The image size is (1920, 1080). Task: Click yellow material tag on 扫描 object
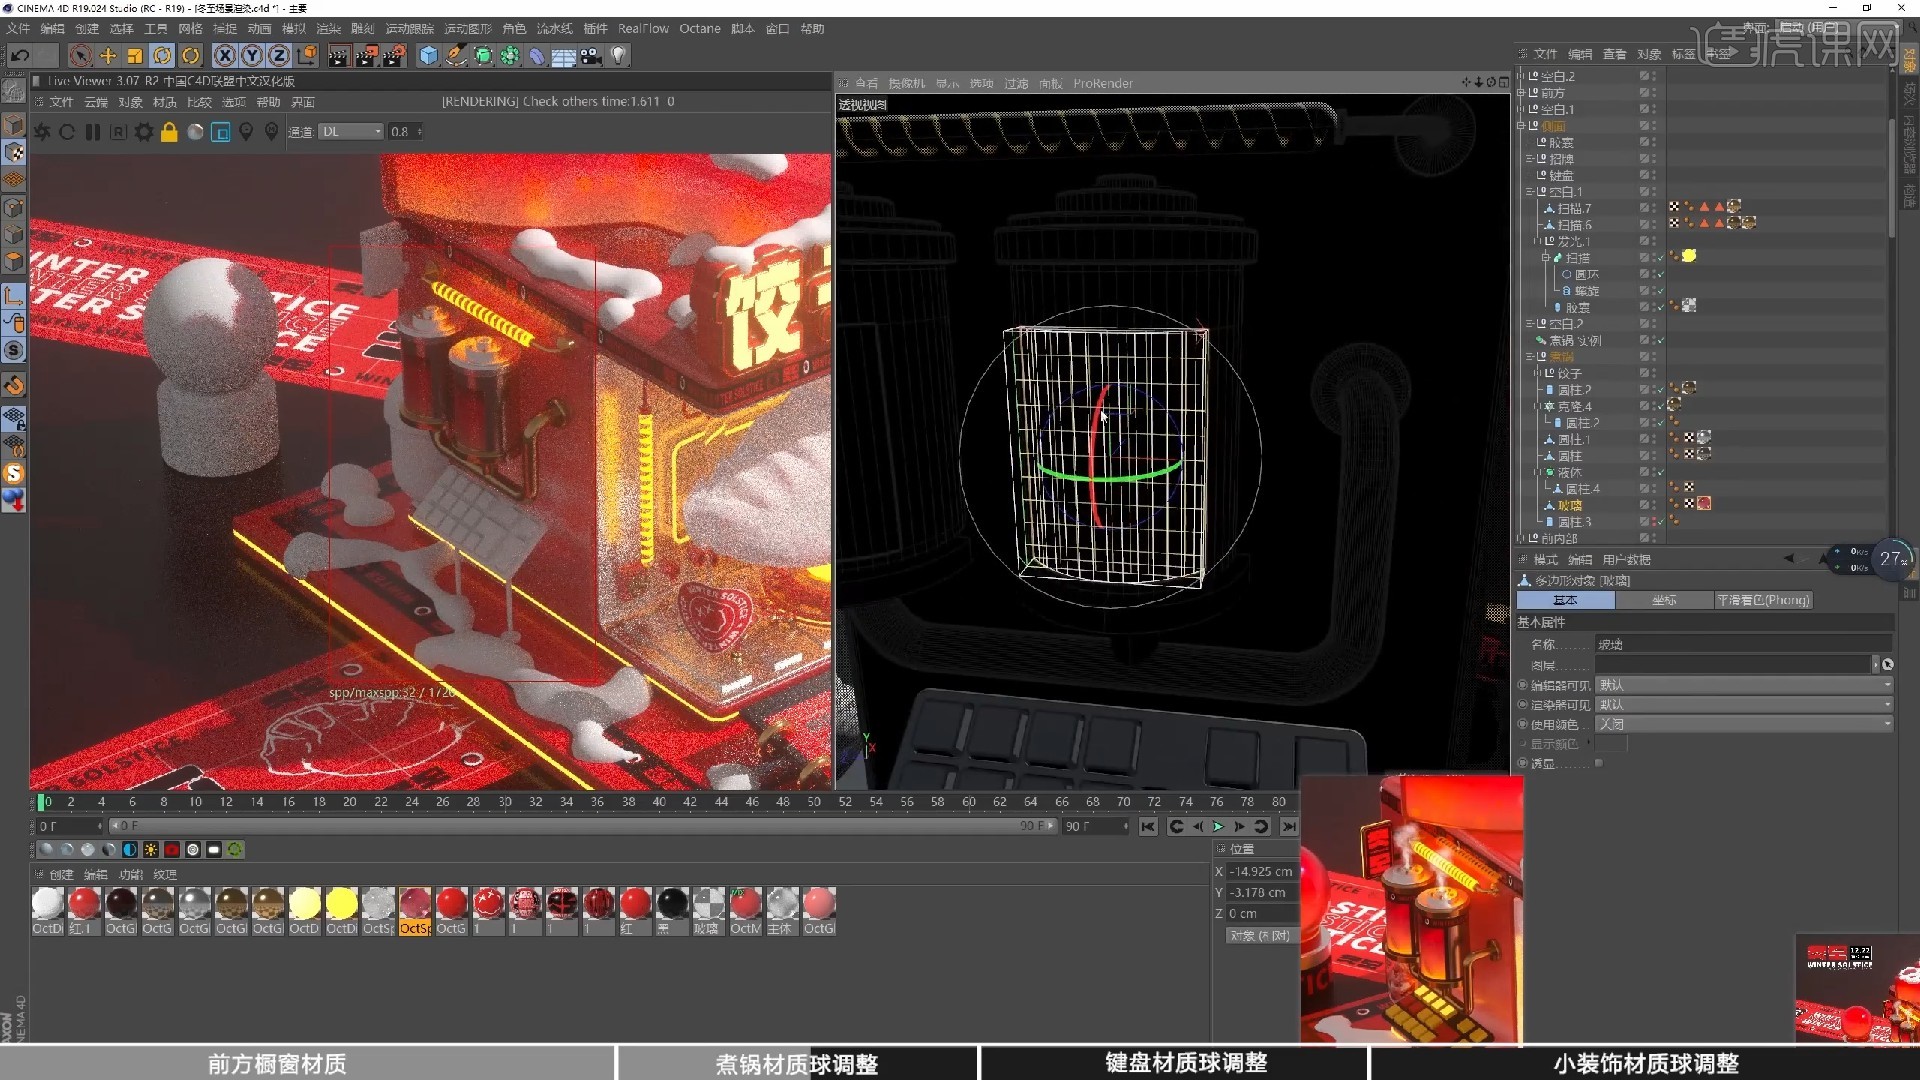(1689, 256)
